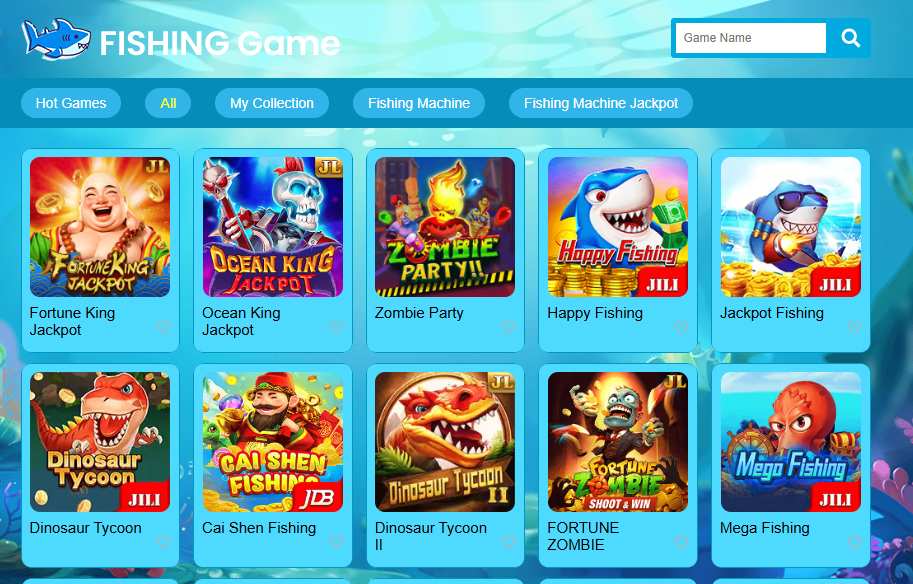The height and width of the screenshot is (584, 913).
Task: Select the Fishing Machine category
Action: [419, 103]
